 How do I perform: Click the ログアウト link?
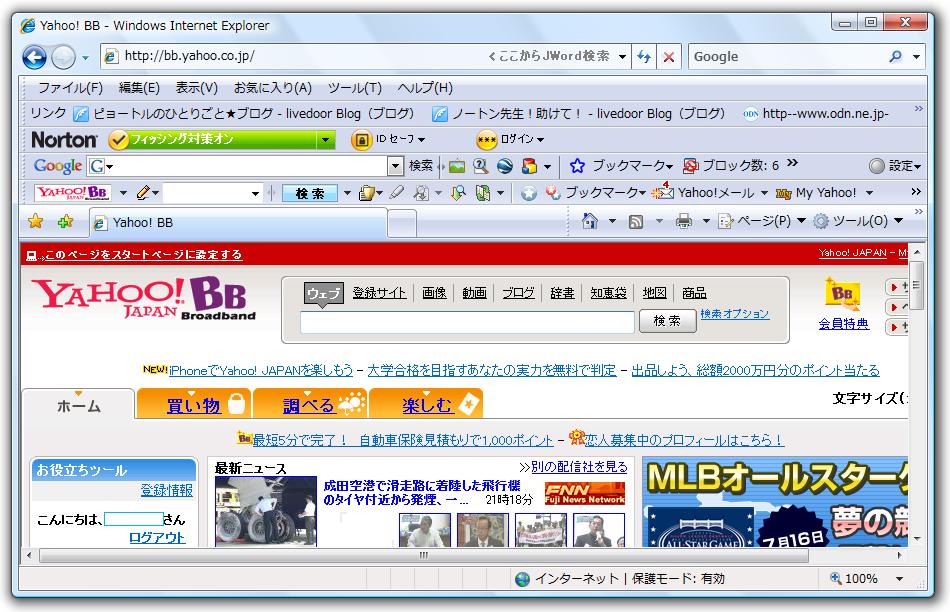157,537
